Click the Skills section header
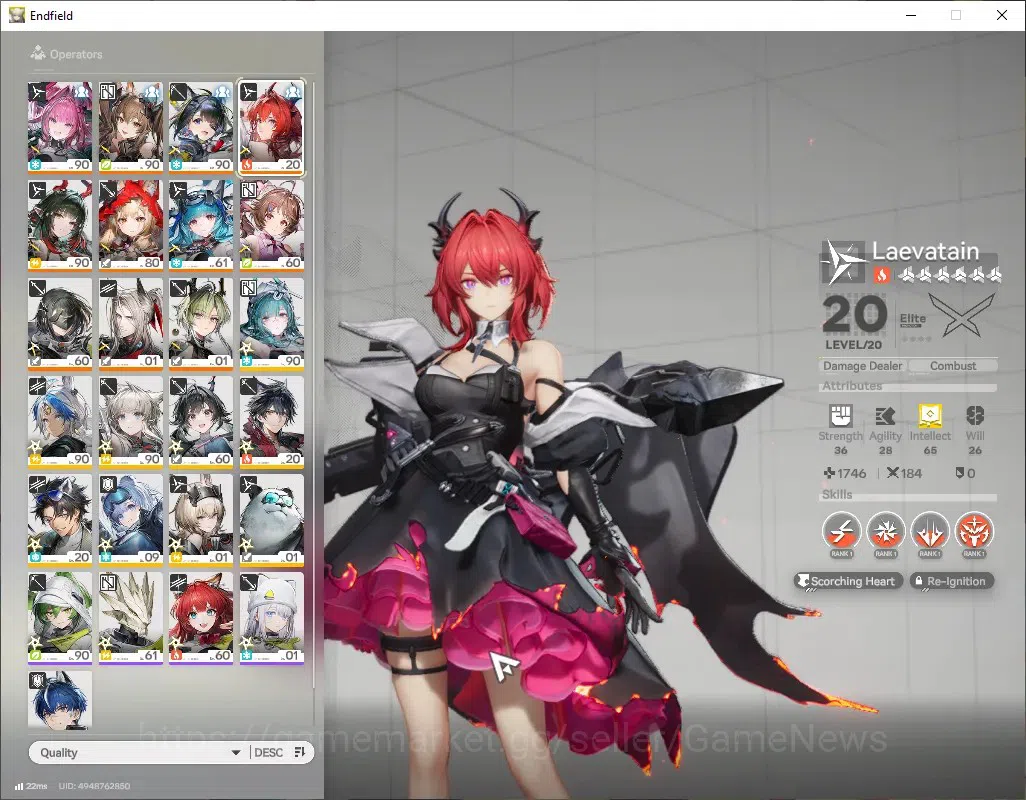Image resolution: width=1026 pixels, height=800 pixels. click(837, 495)
